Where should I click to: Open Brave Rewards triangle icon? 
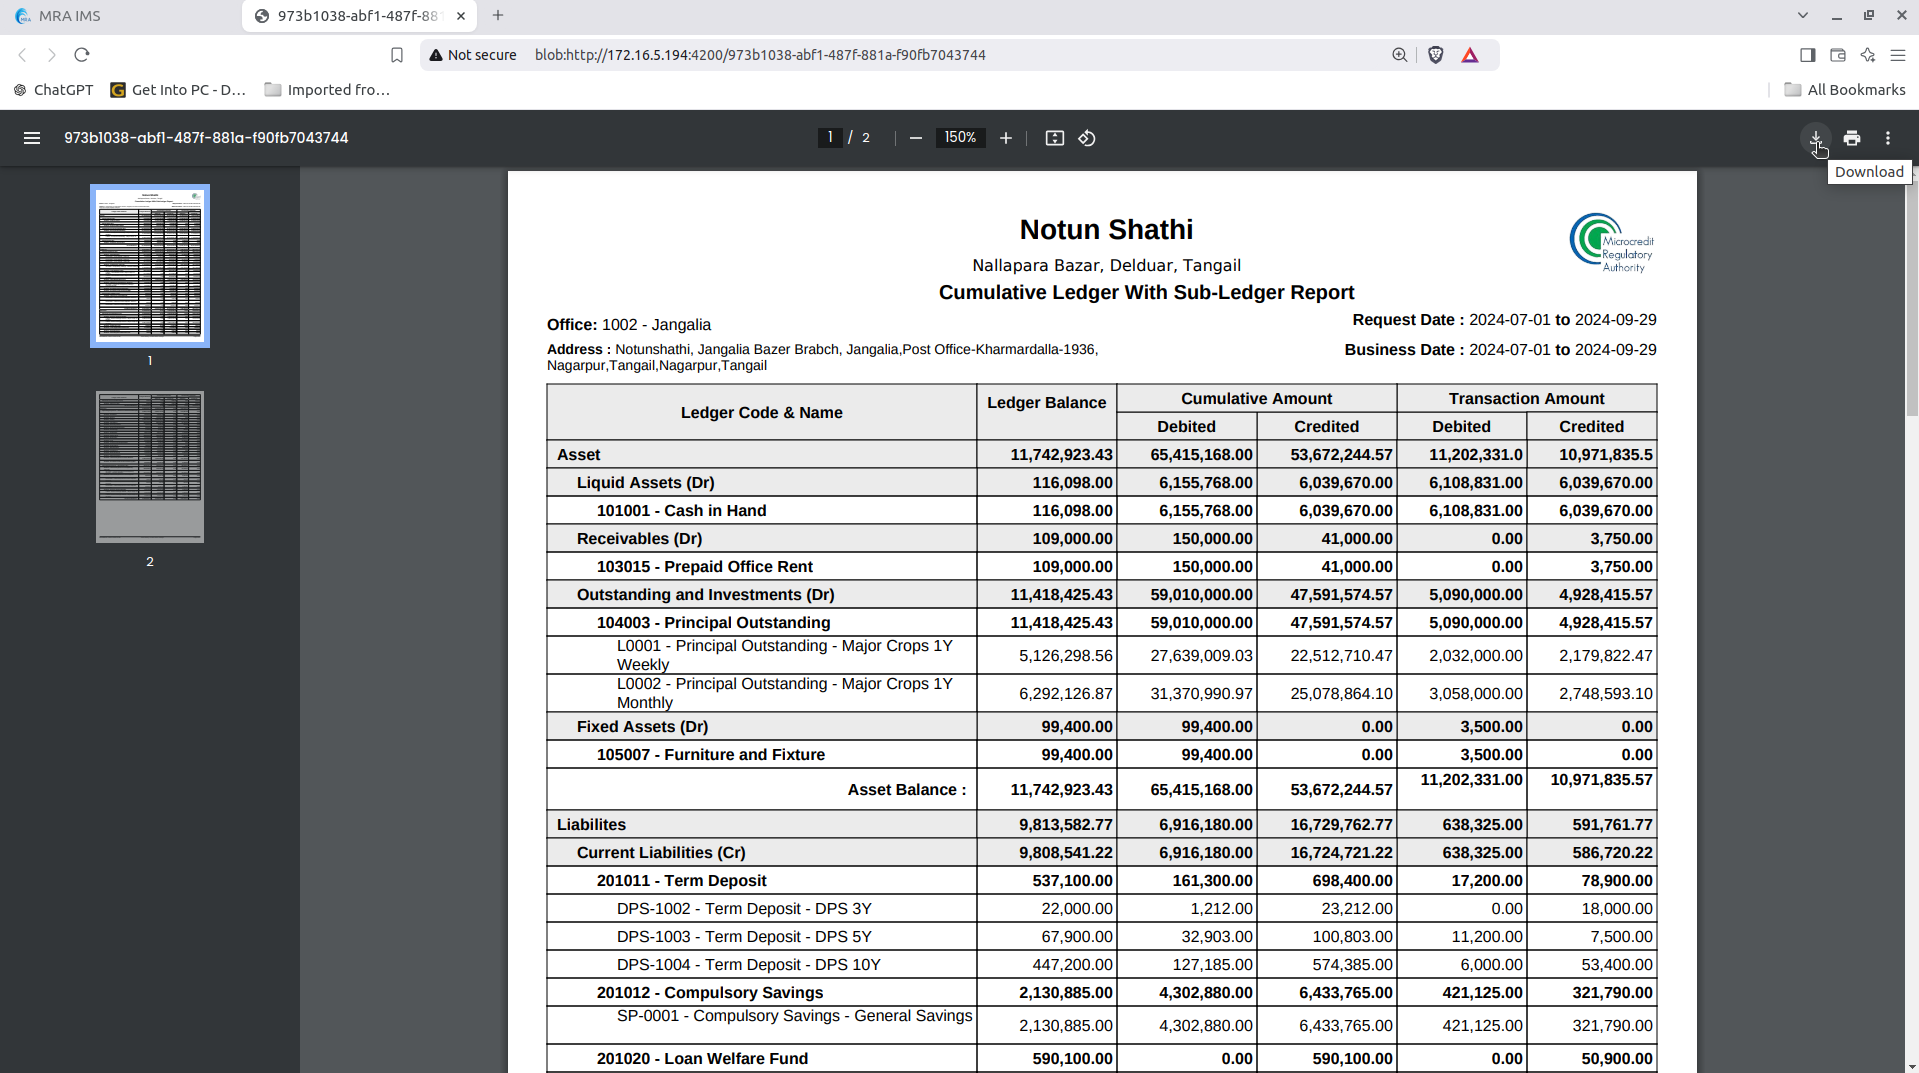[x=1470, y=55]
